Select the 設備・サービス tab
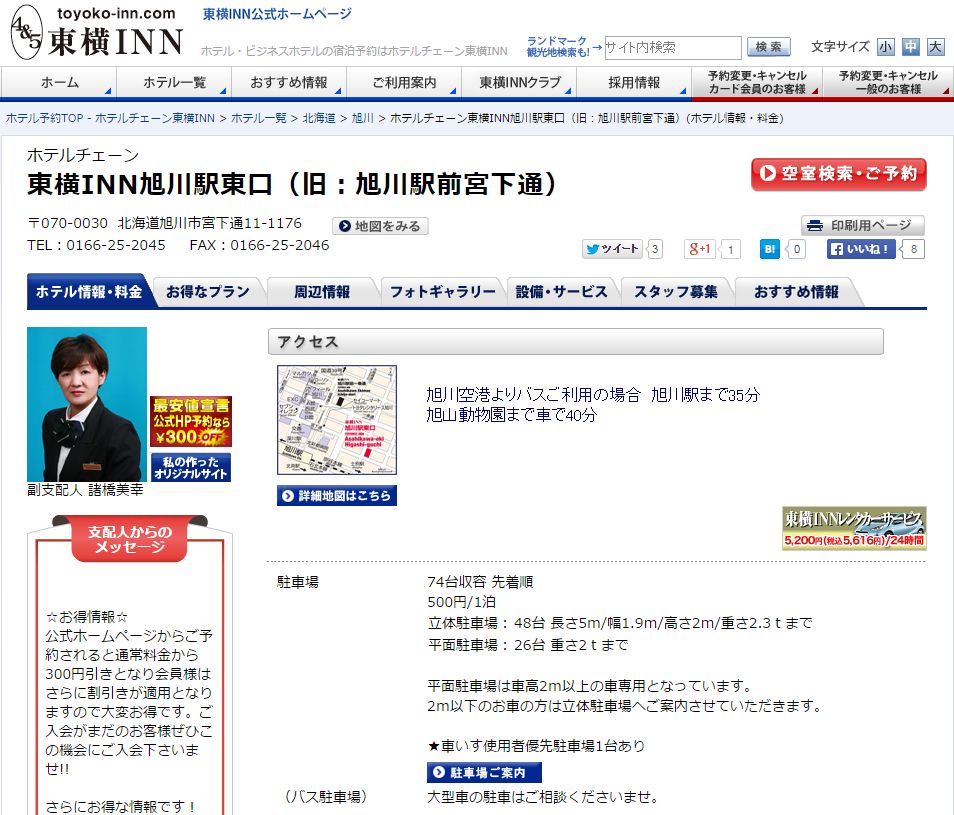Image resolution: width=954 pixels, height=815 pixels. [561, 292]
